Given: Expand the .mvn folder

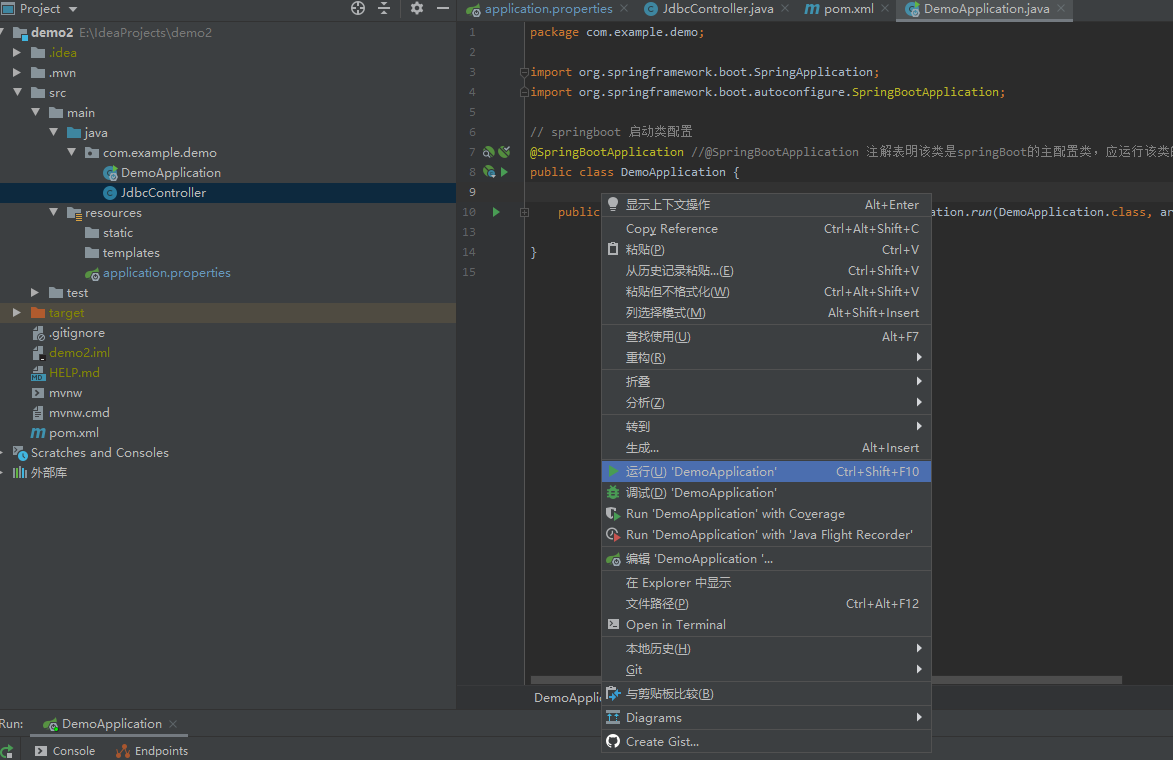Looking at the screenshot, I should click(16, 73).
